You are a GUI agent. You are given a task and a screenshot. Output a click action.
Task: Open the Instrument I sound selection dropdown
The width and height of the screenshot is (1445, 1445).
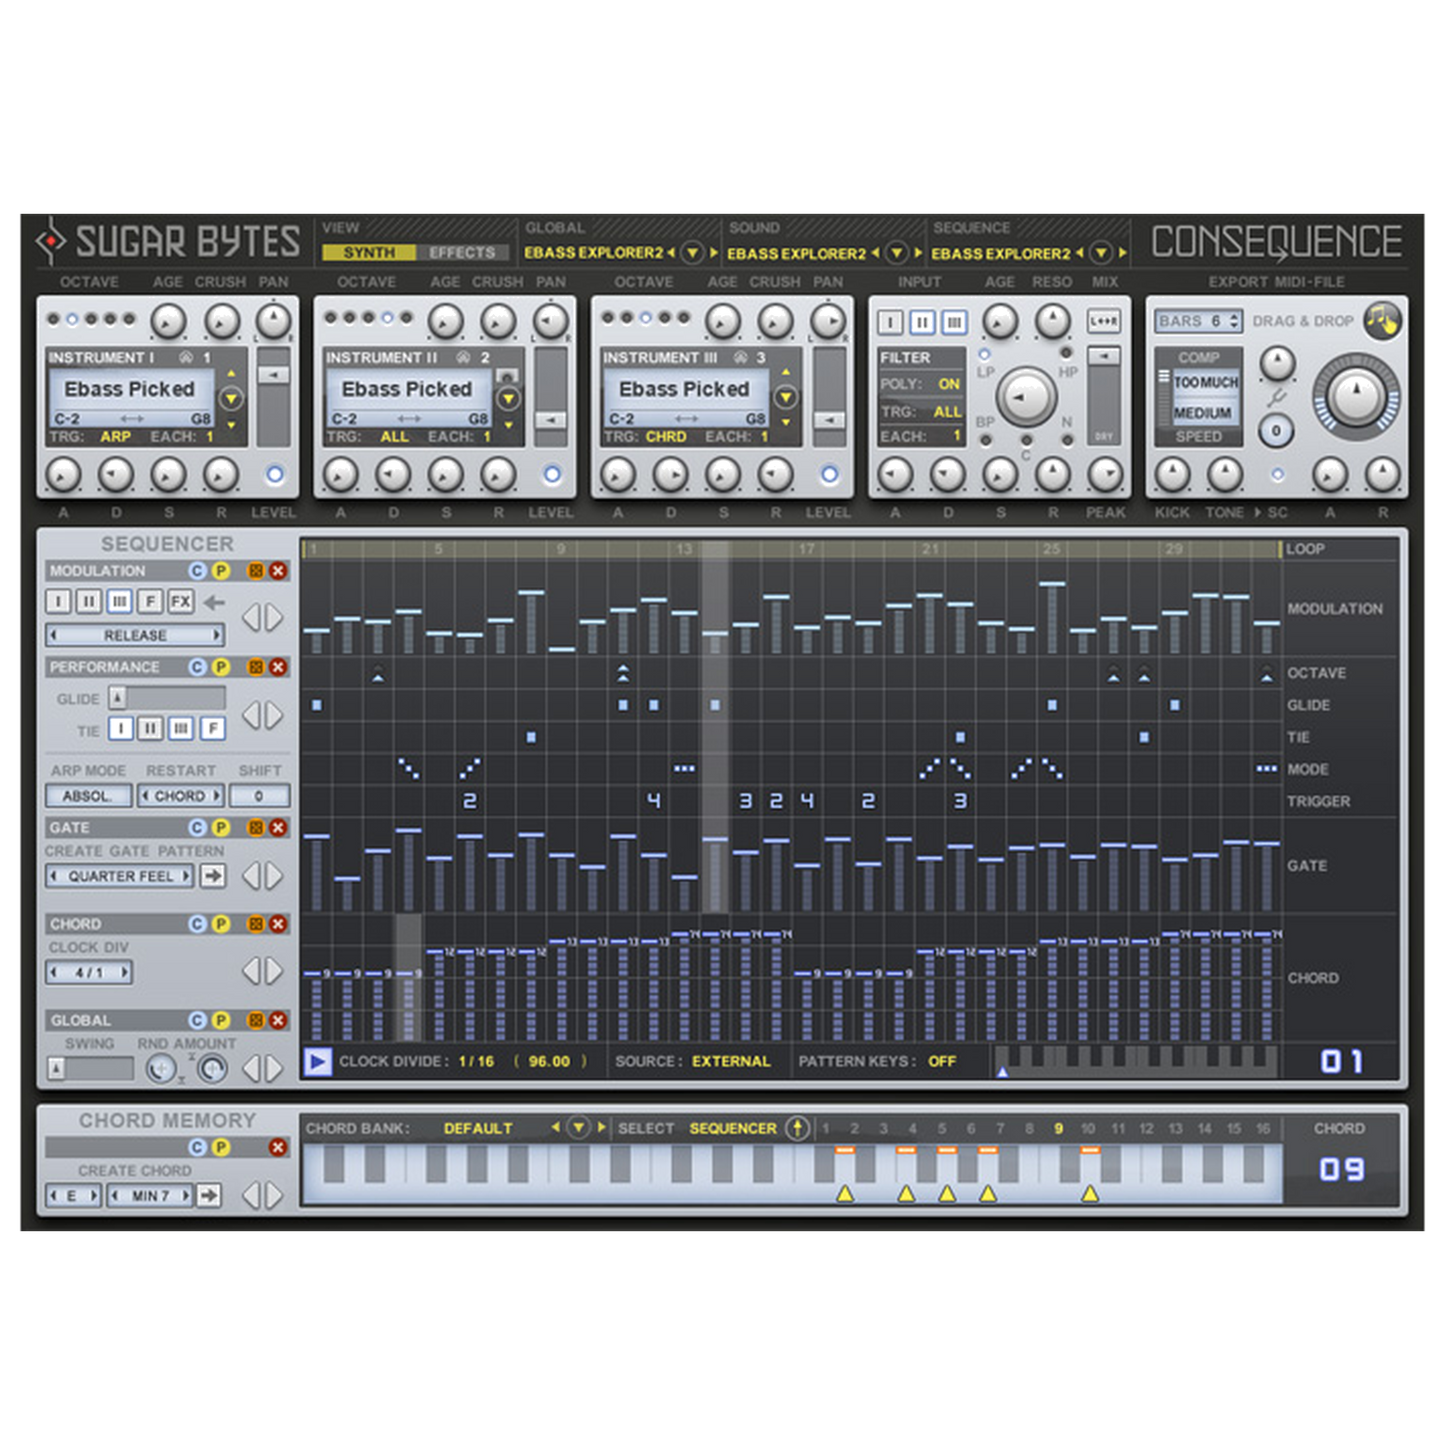tap(231, 399)
